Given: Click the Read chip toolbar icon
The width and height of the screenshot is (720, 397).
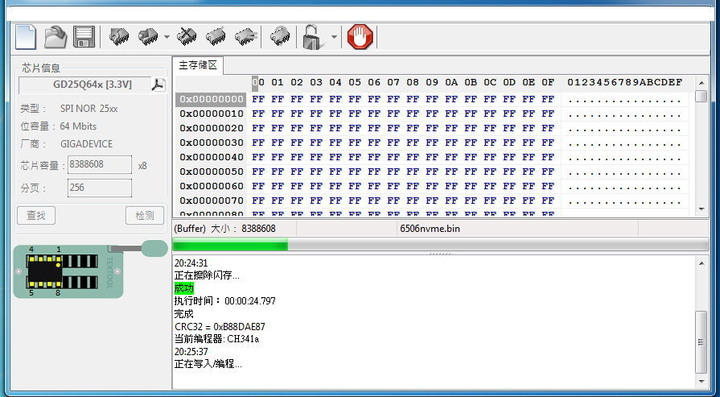Looking at the screenshot, I should [118, 36].
